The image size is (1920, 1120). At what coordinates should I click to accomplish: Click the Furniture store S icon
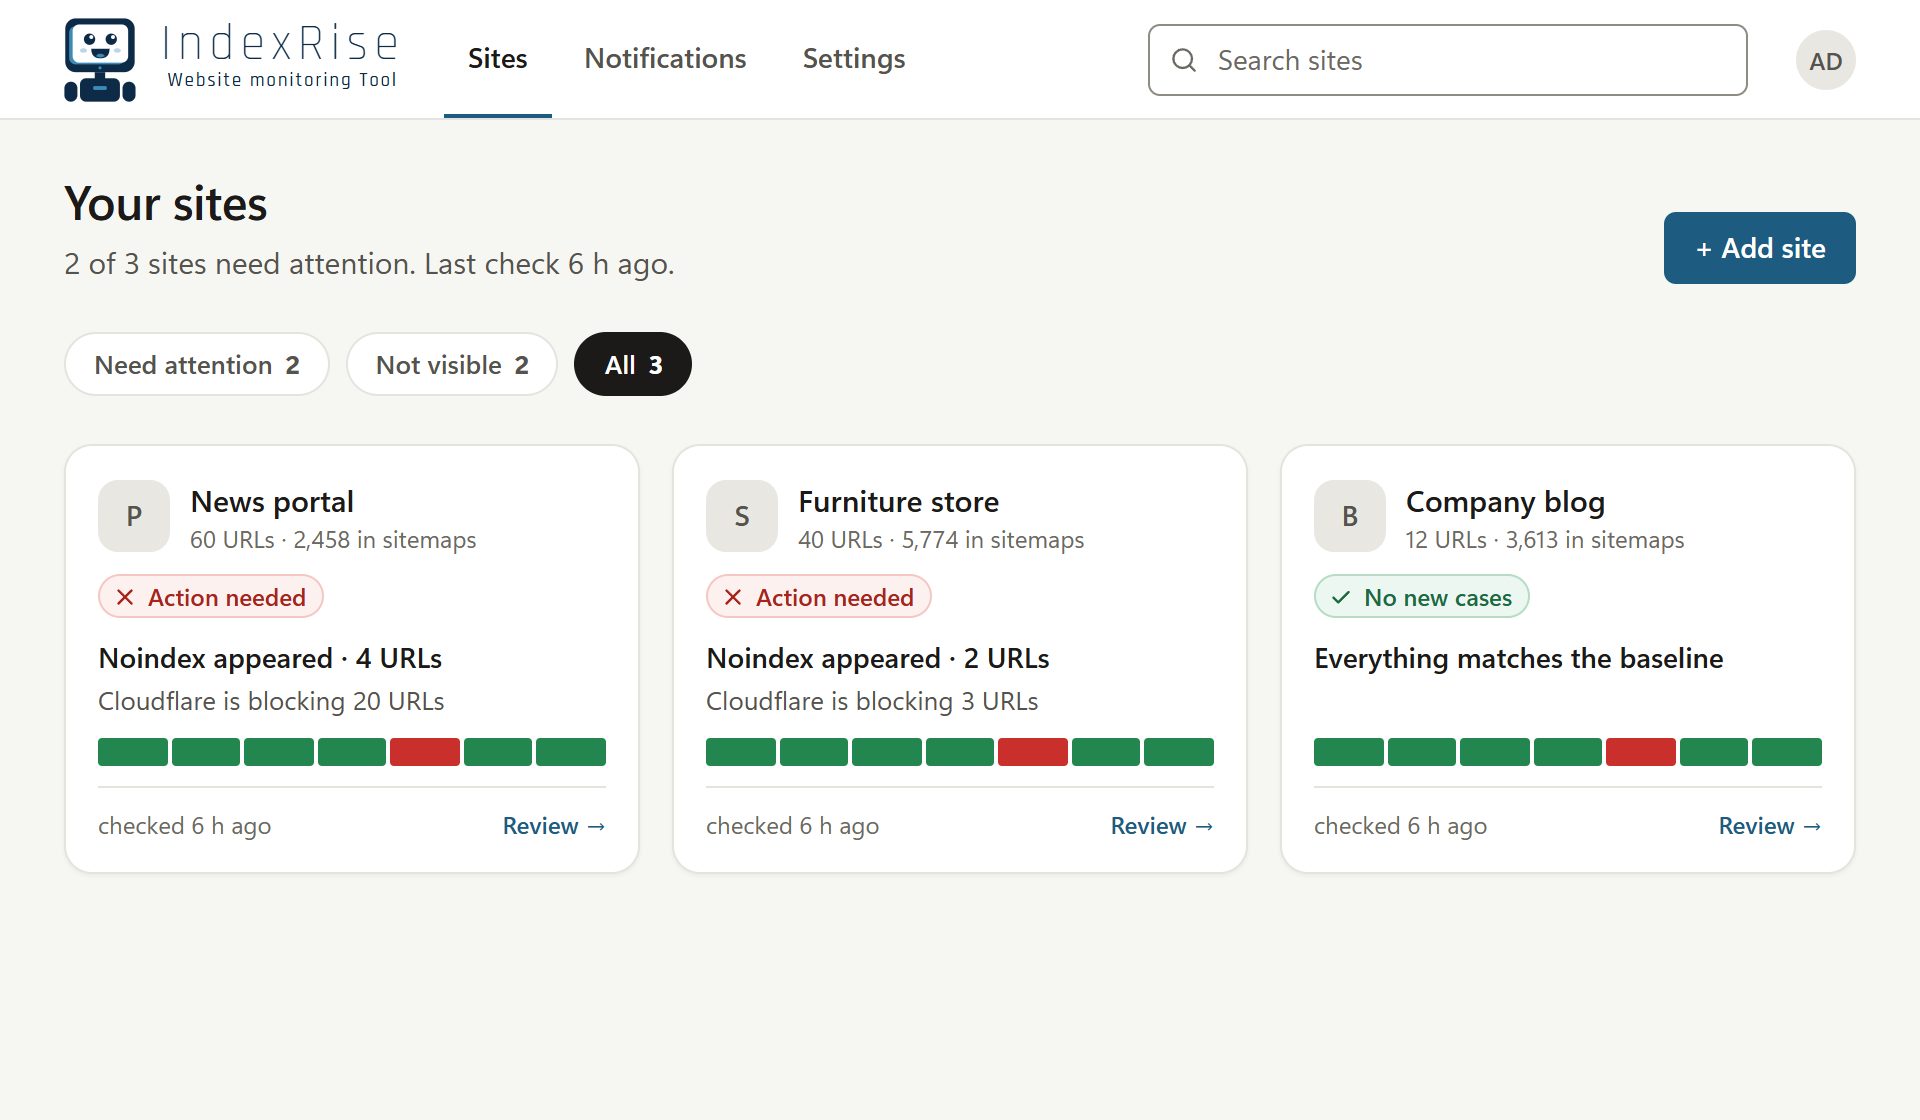click(x=742, y=516)
